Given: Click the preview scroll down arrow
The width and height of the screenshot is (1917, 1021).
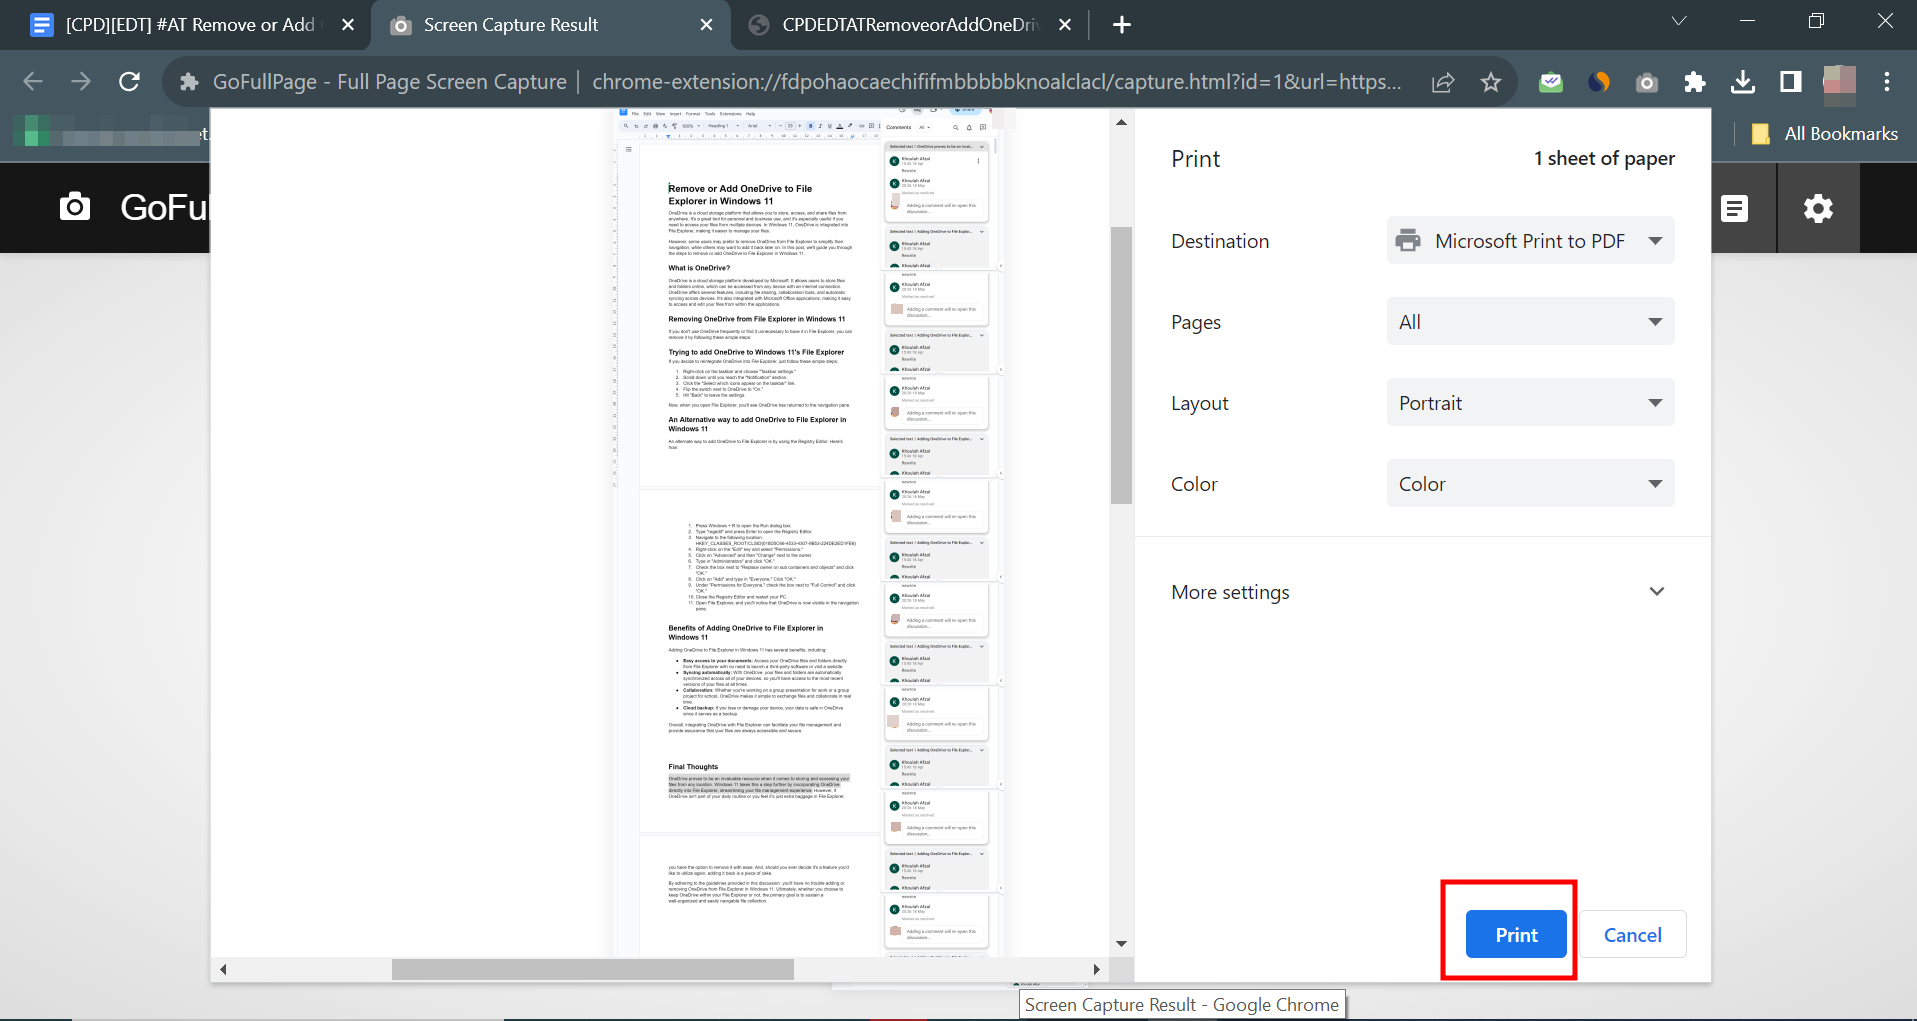Looking at the screenshot, I should point(1121,943).
